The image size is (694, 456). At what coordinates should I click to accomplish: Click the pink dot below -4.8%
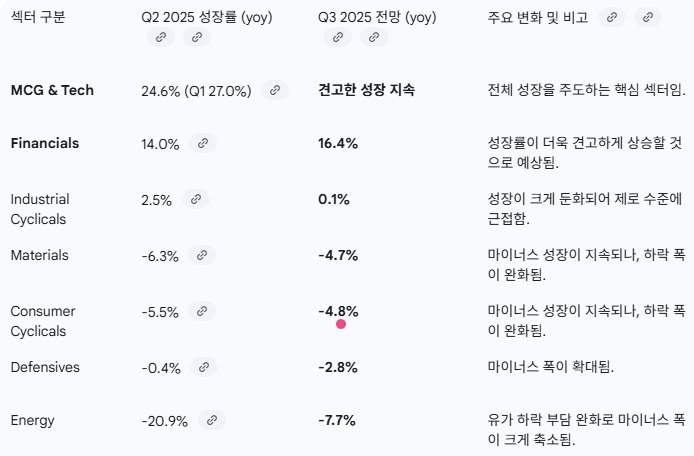[x=341, y=324]
